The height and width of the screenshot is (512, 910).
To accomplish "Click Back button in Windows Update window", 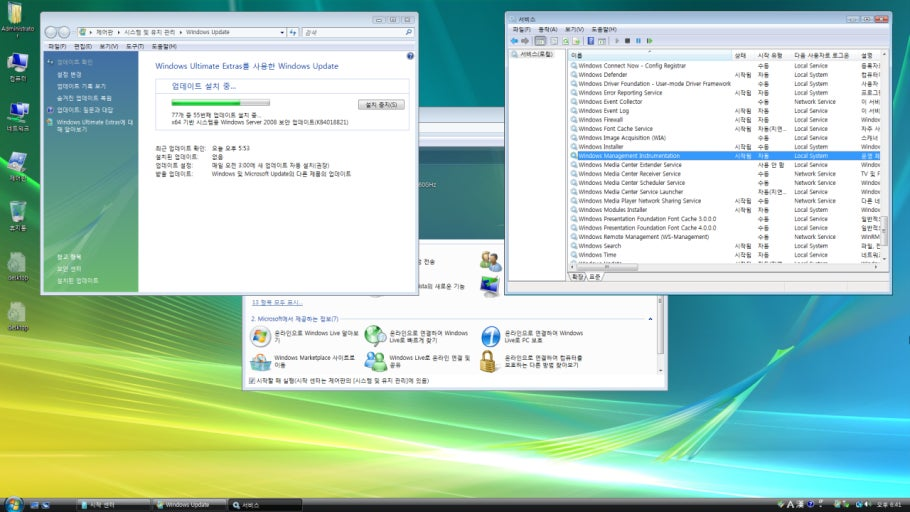I will pos(51,33).
